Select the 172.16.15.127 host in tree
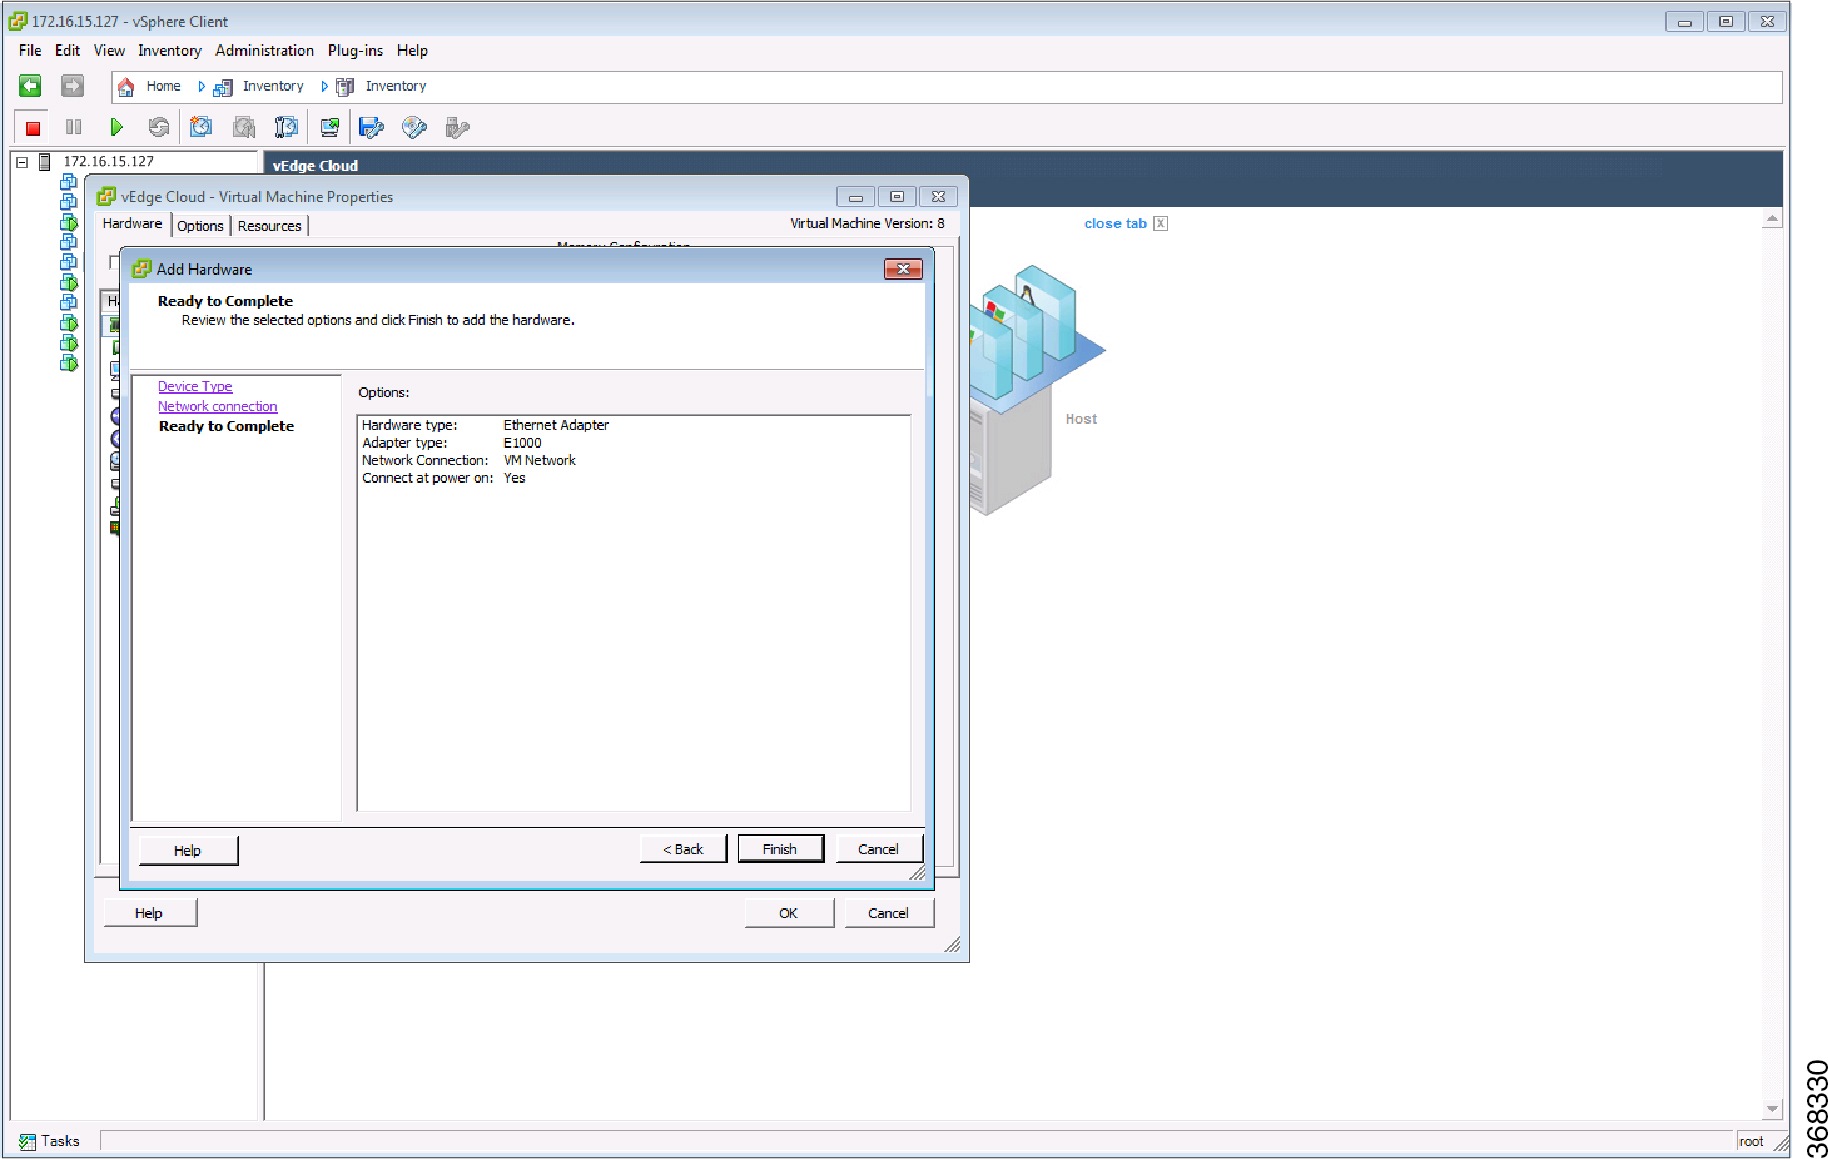The image size is (1828, 1159). point(108,161)
